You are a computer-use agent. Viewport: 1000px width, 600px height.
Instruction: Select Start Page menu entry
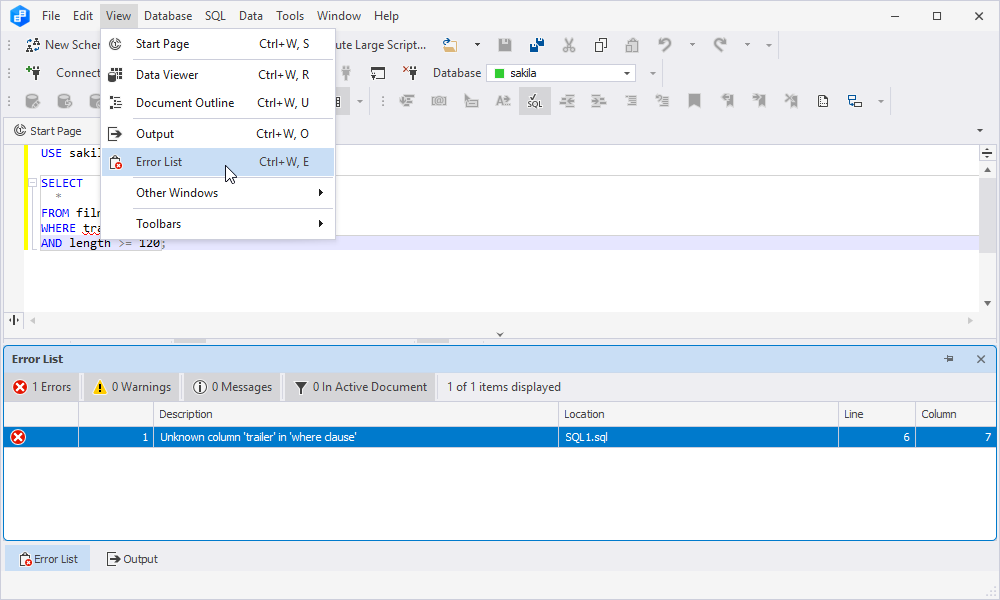(x=217, y=44)
